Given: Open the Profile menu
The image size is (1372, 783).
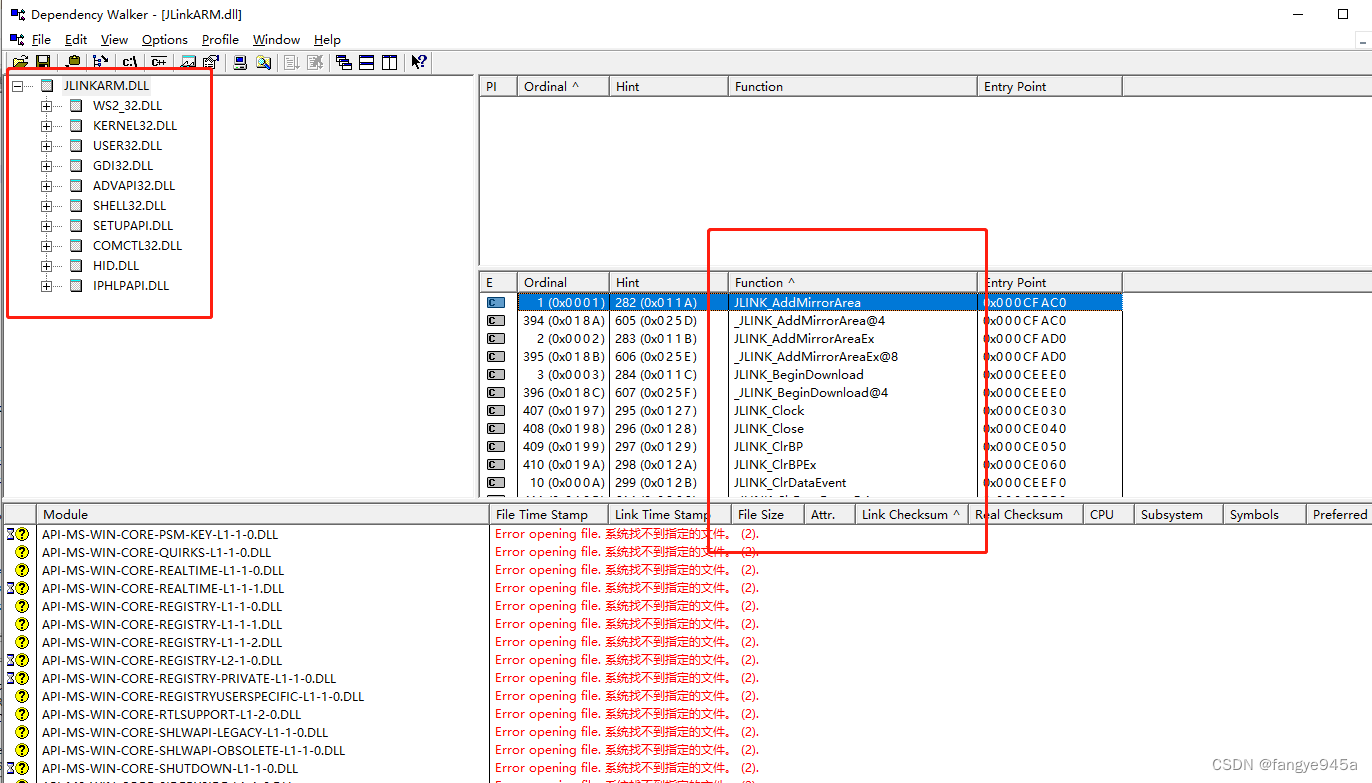Looking at the screenshot, I should pyautogui.click(x=220, y=40).
